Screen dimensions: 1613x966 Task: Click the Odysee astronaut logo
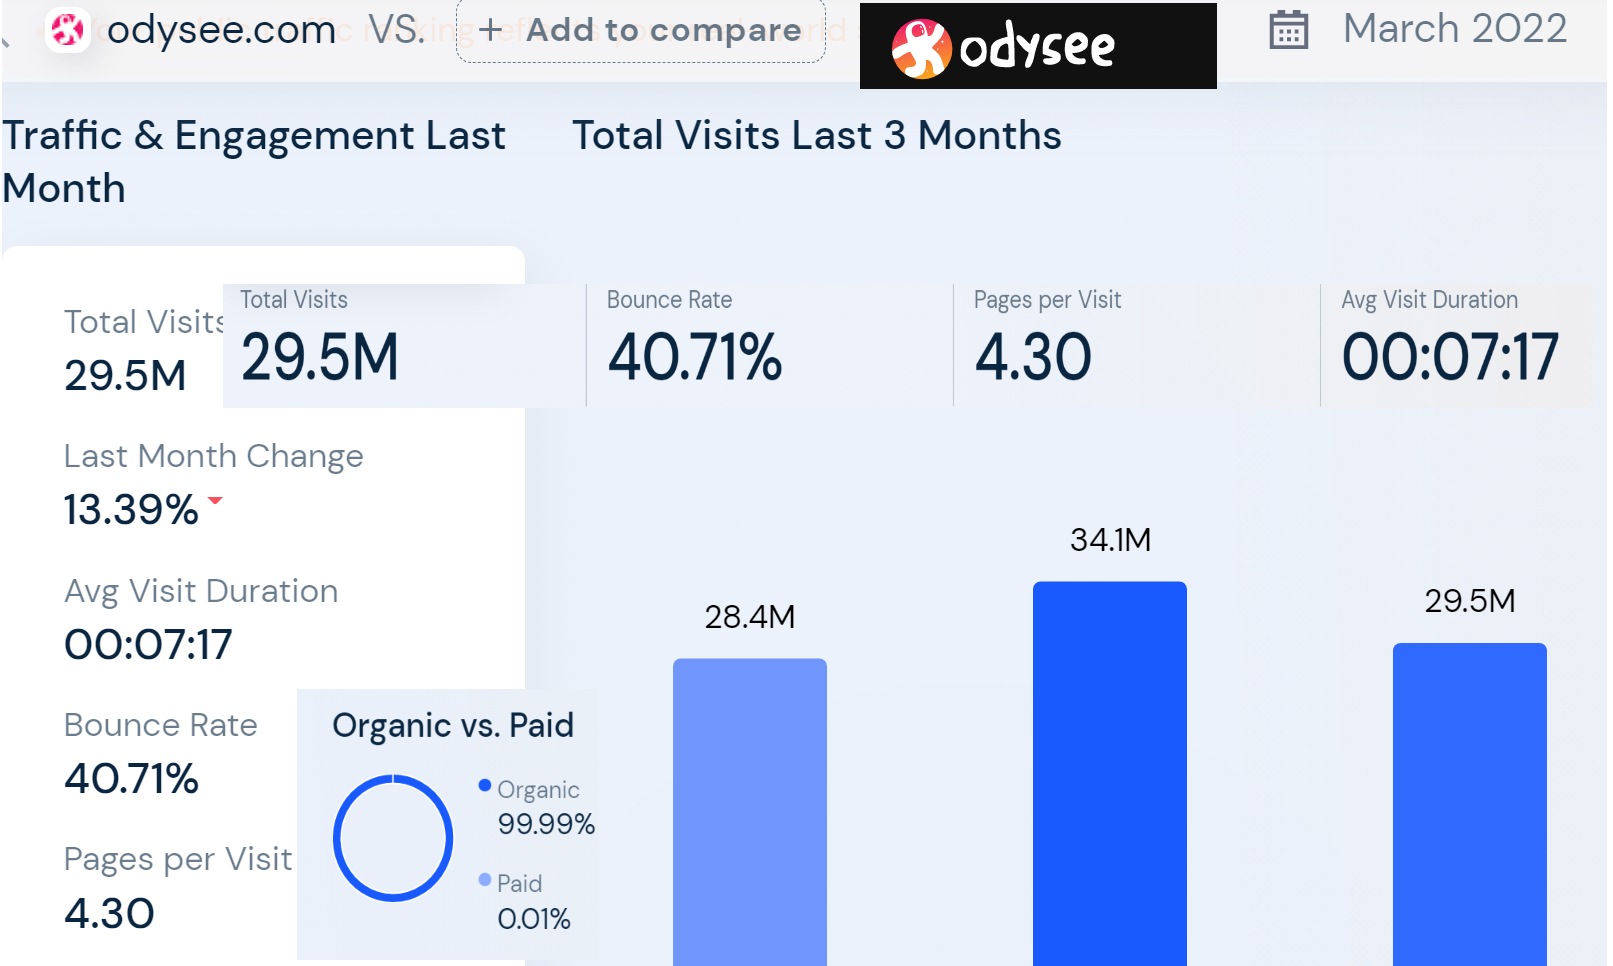click(920, 48)
